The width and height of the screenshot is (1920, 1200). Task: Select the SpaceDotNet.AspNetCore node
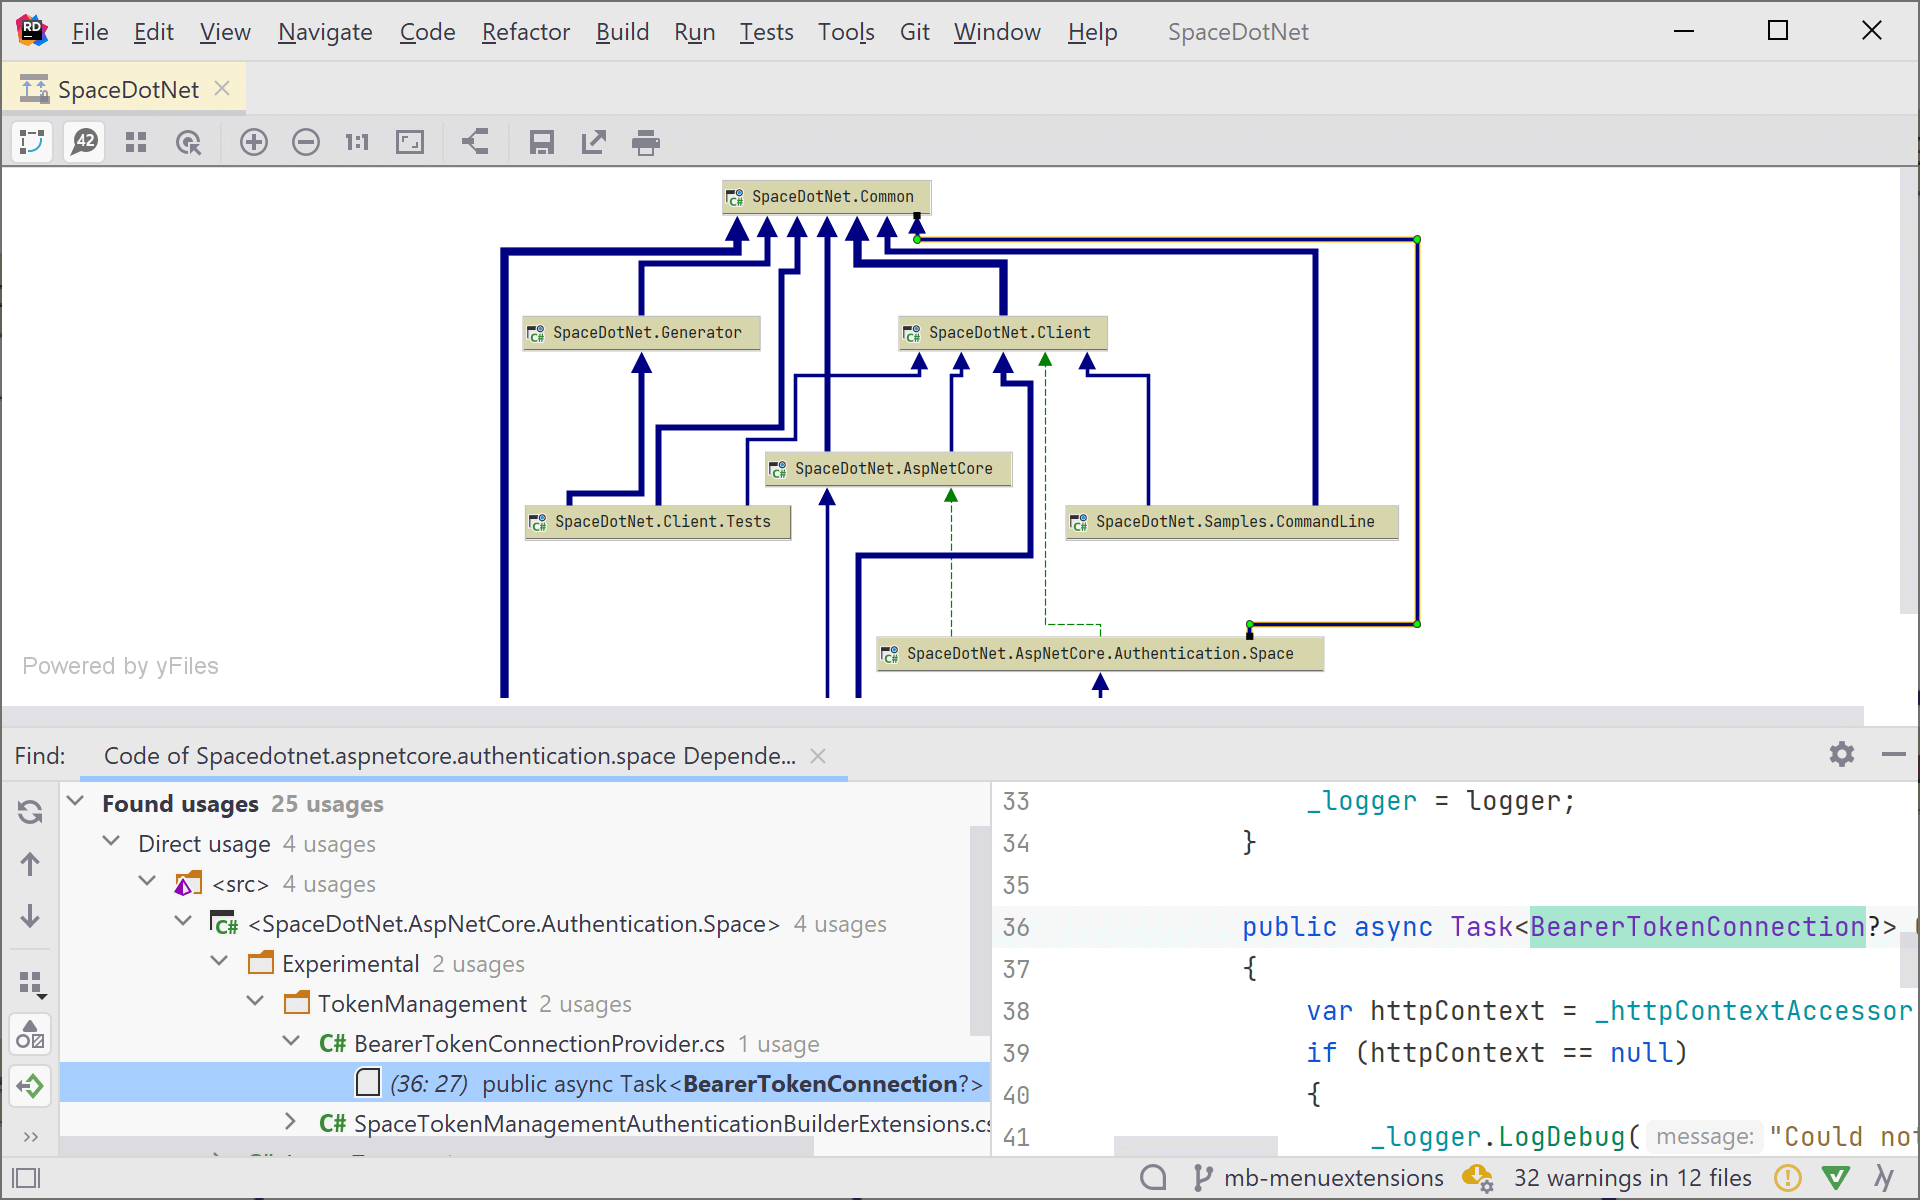tap(889, 469)
